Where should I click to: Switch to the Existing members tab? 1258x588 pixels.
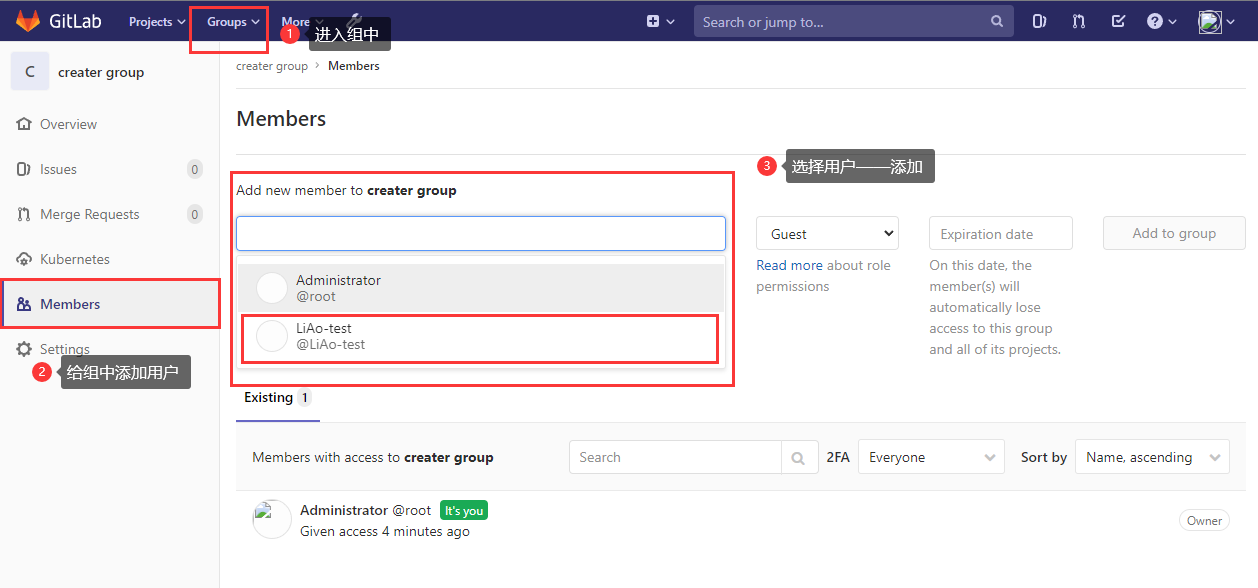[x=268, y=397]
